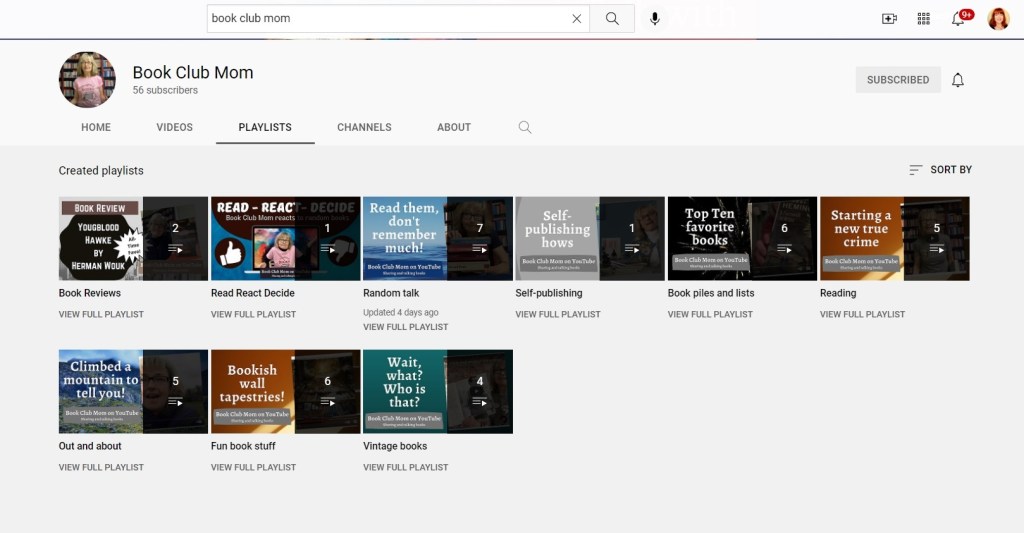Open the Random talk playlist title
This screenshot has width=1024, height=533.
tap(391, 293)
